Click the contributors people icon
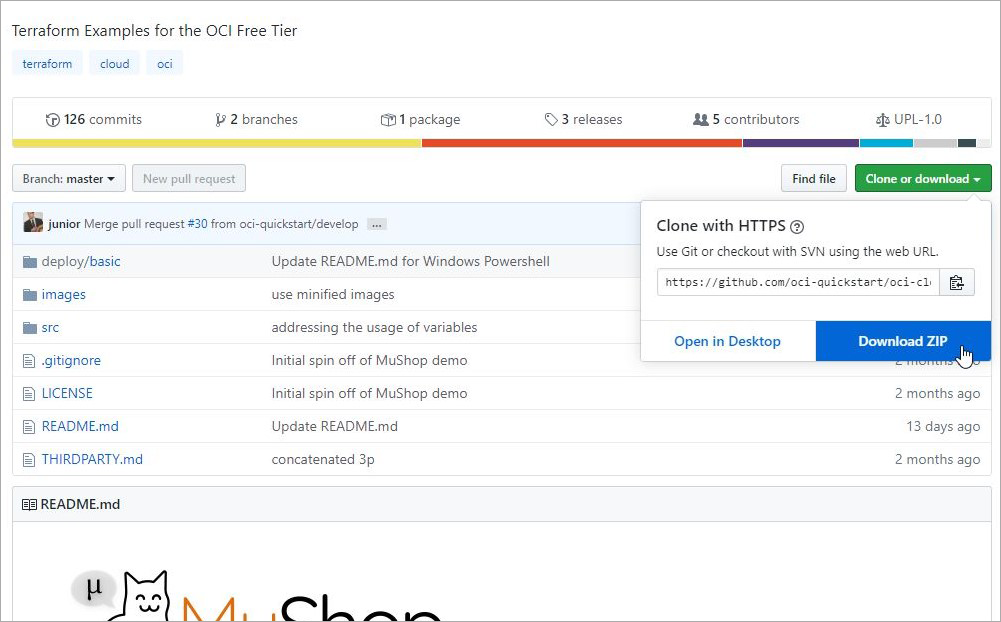 (700, 119)
